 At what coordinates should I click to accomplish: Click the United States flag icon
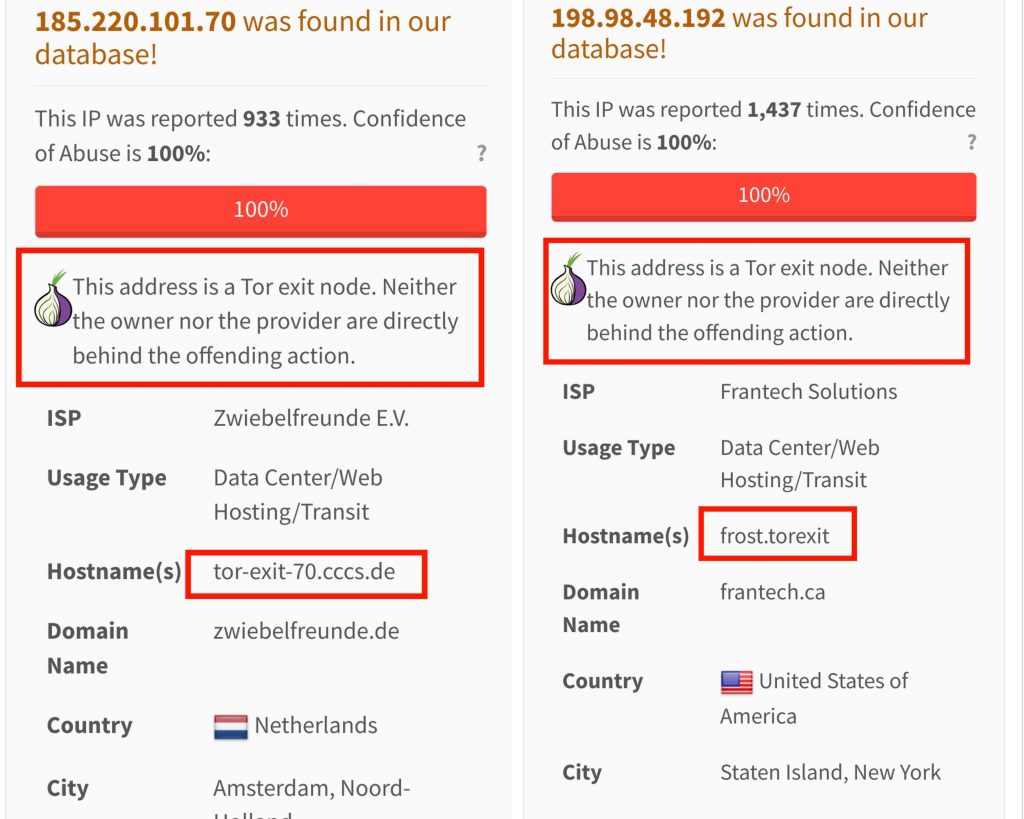tap(737, 682)
